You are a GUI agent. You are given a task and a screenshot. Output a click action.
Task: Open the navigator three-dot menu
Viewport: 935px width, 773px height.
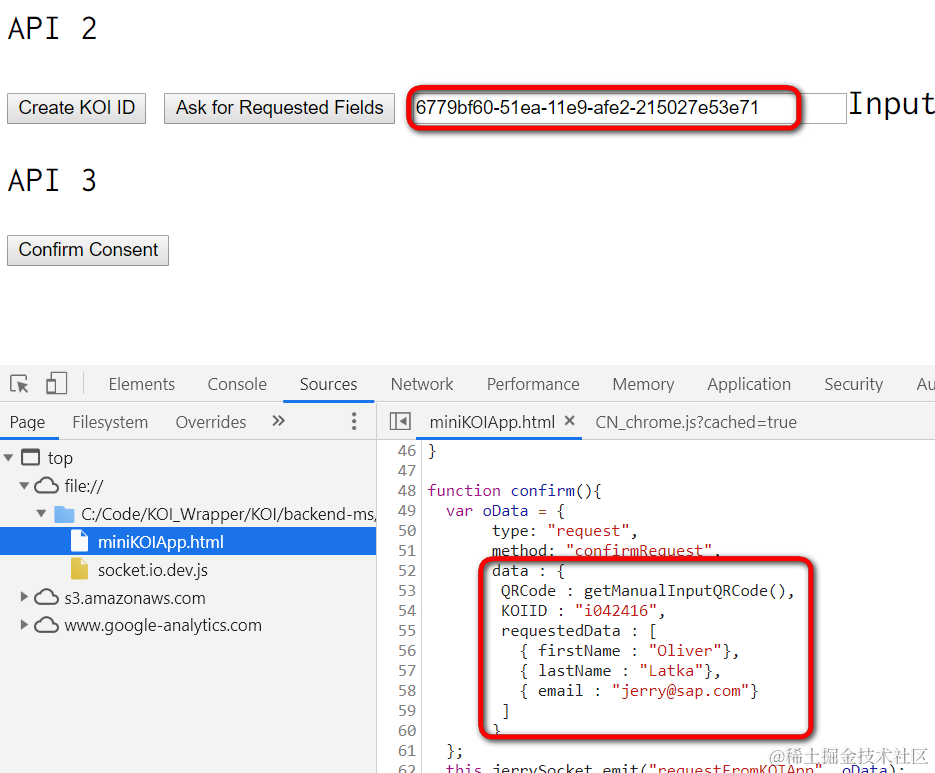coord(354,421)
